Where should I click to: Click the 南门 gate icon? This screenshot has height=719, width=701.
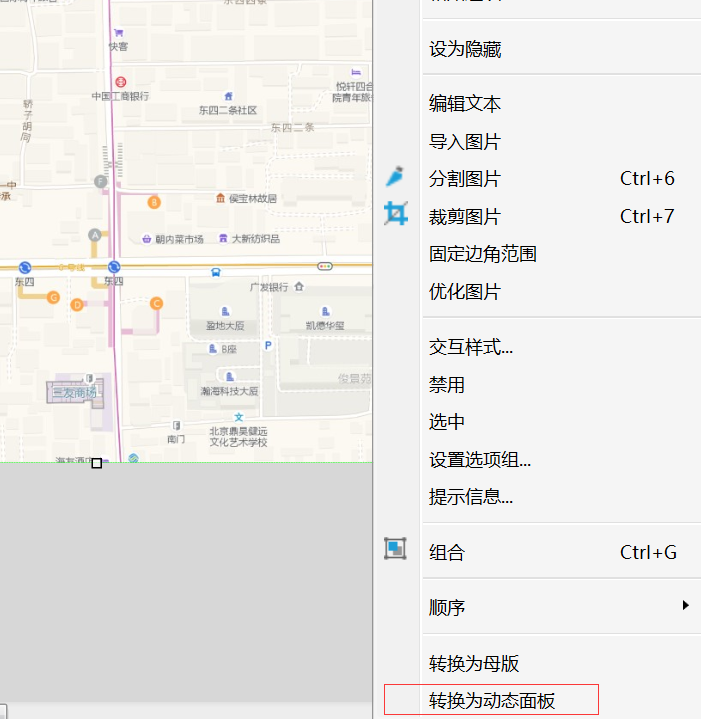pyautogui.click(x=177, y=426)
